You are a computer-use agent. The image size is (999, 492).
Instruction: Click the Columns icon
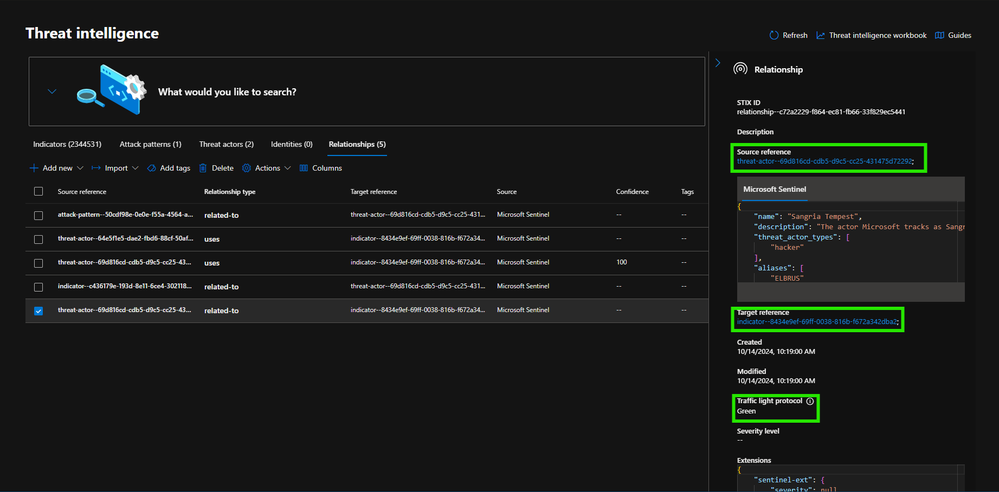pos(303,168)
